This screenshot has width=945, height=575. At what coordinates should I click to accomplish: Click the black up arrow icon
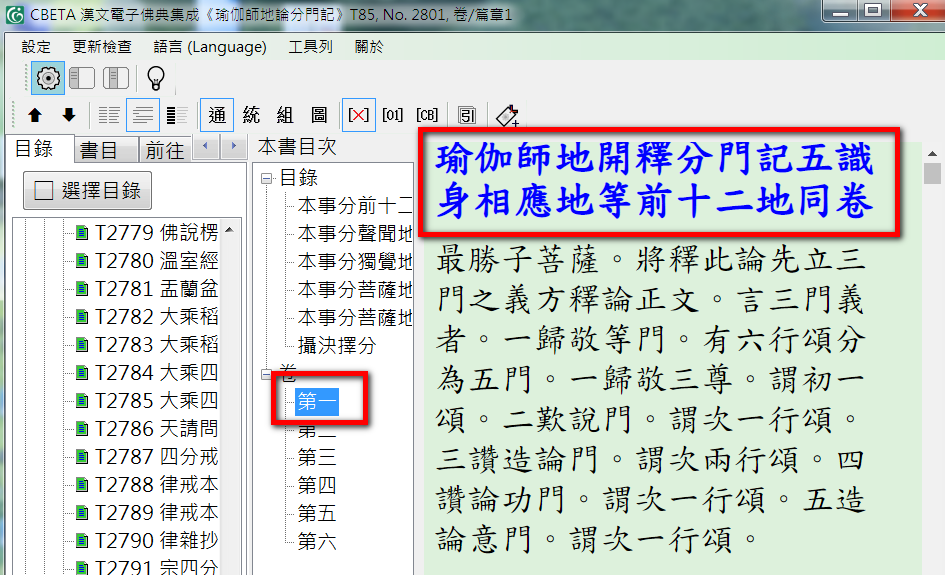pyautogui.click(x=35, y=115)
